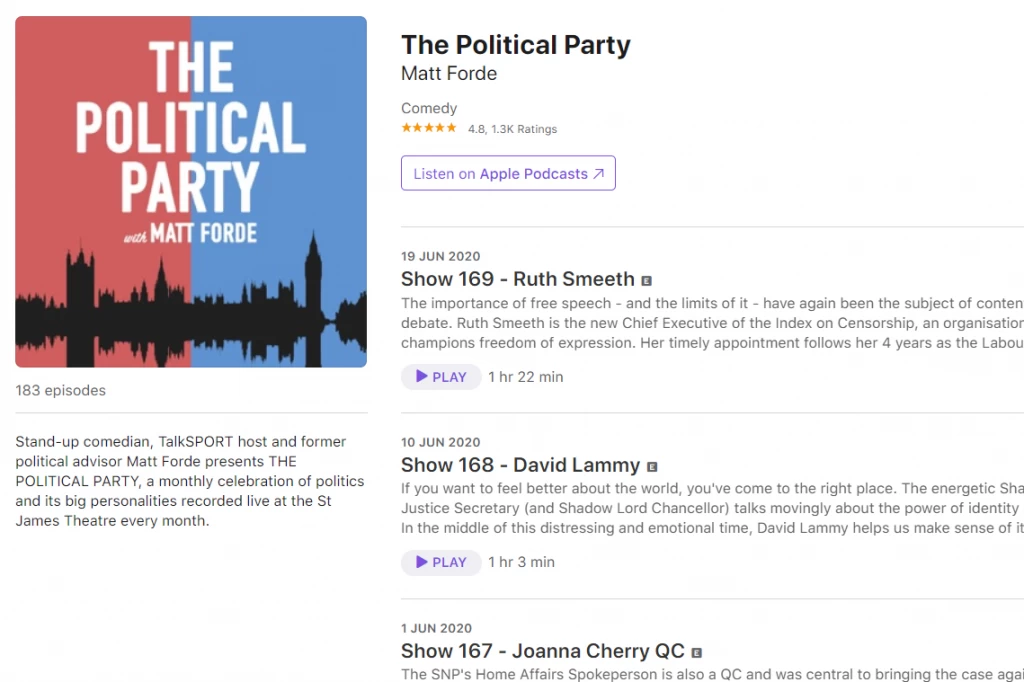
Task: Open Show 169 - Ruth Smeeth title
Action: tap(517, 279)
